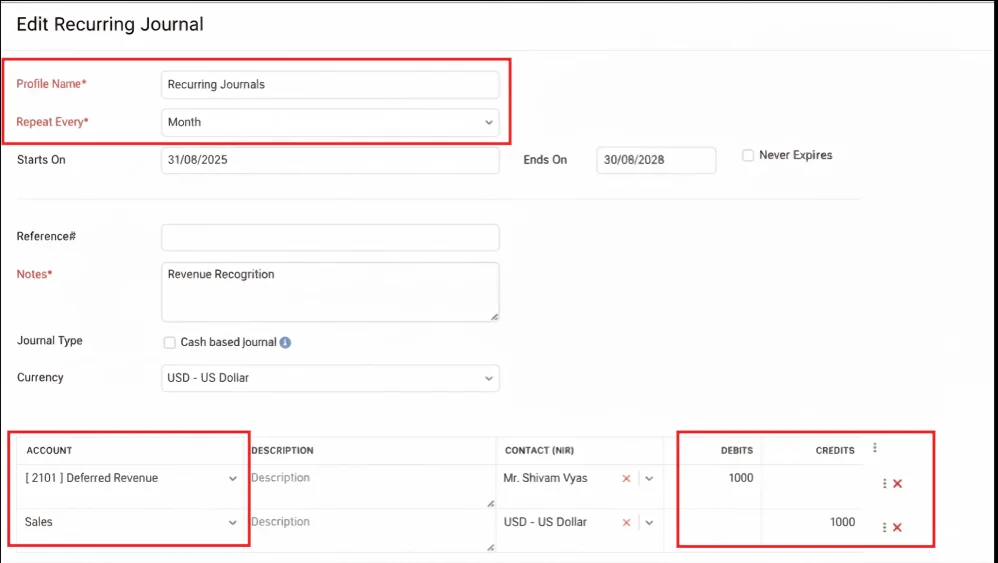Enable the Never Expires checkbox

coord(748,156)
